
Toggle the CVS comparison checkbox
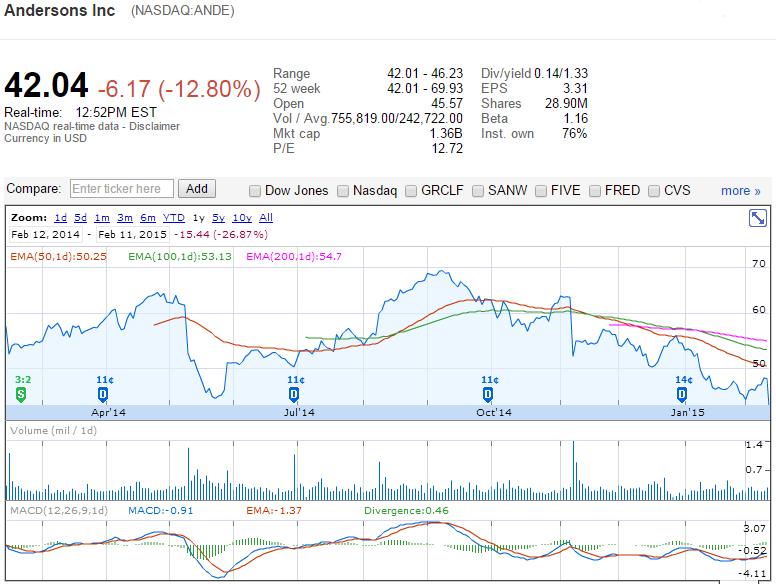click(654, 191)
